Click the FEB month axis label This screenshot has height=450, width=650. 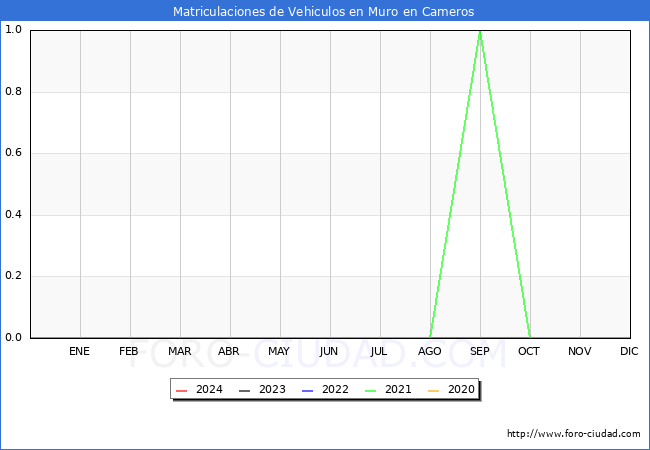point(129,351)
